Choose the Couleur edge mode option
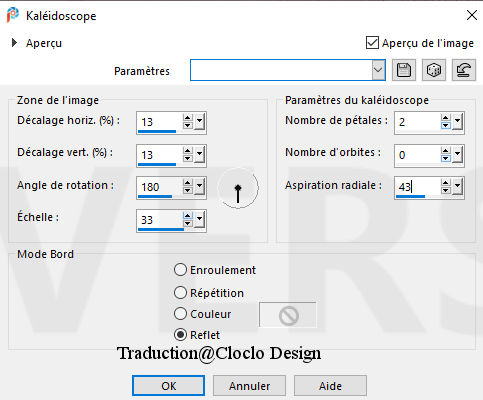 180,314
